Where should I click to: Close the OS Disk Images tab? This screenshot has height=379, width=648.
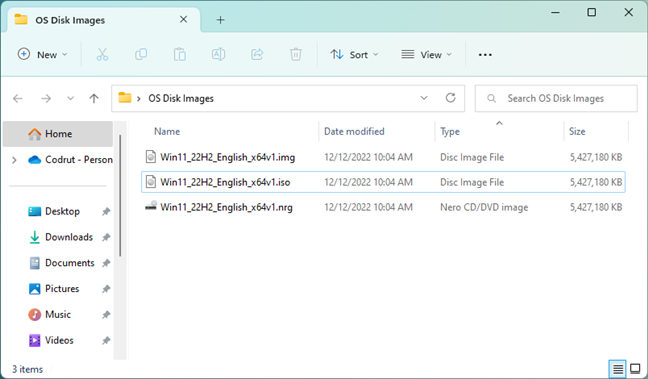click(183, 19)
